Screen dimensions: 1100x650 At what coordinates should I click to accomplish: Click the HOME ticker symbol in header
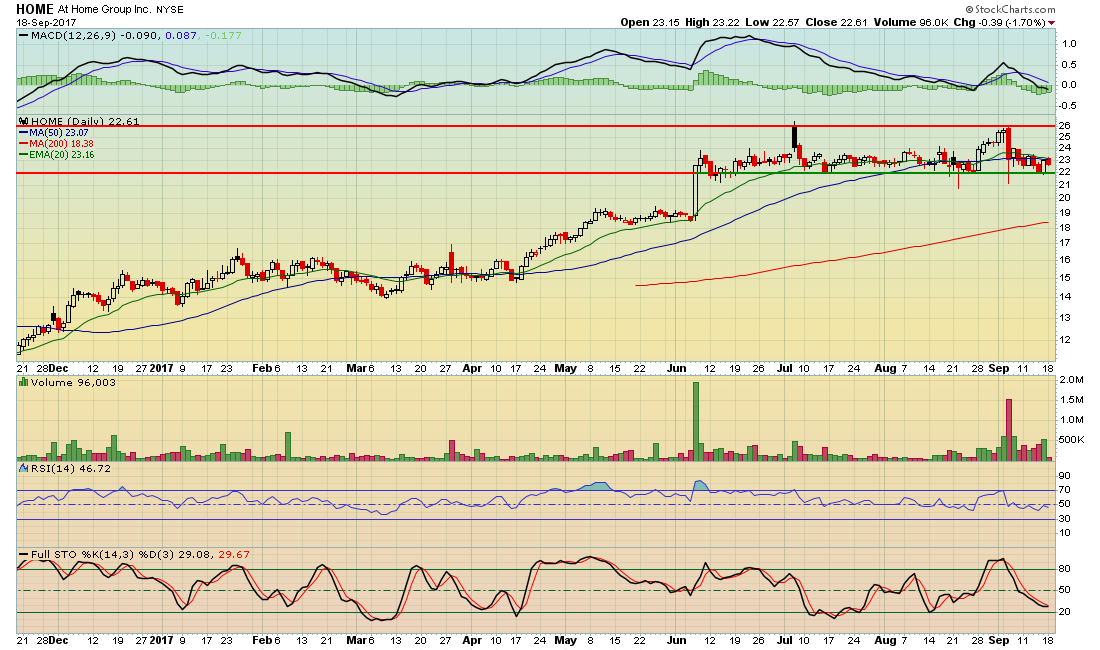point(35,8)
